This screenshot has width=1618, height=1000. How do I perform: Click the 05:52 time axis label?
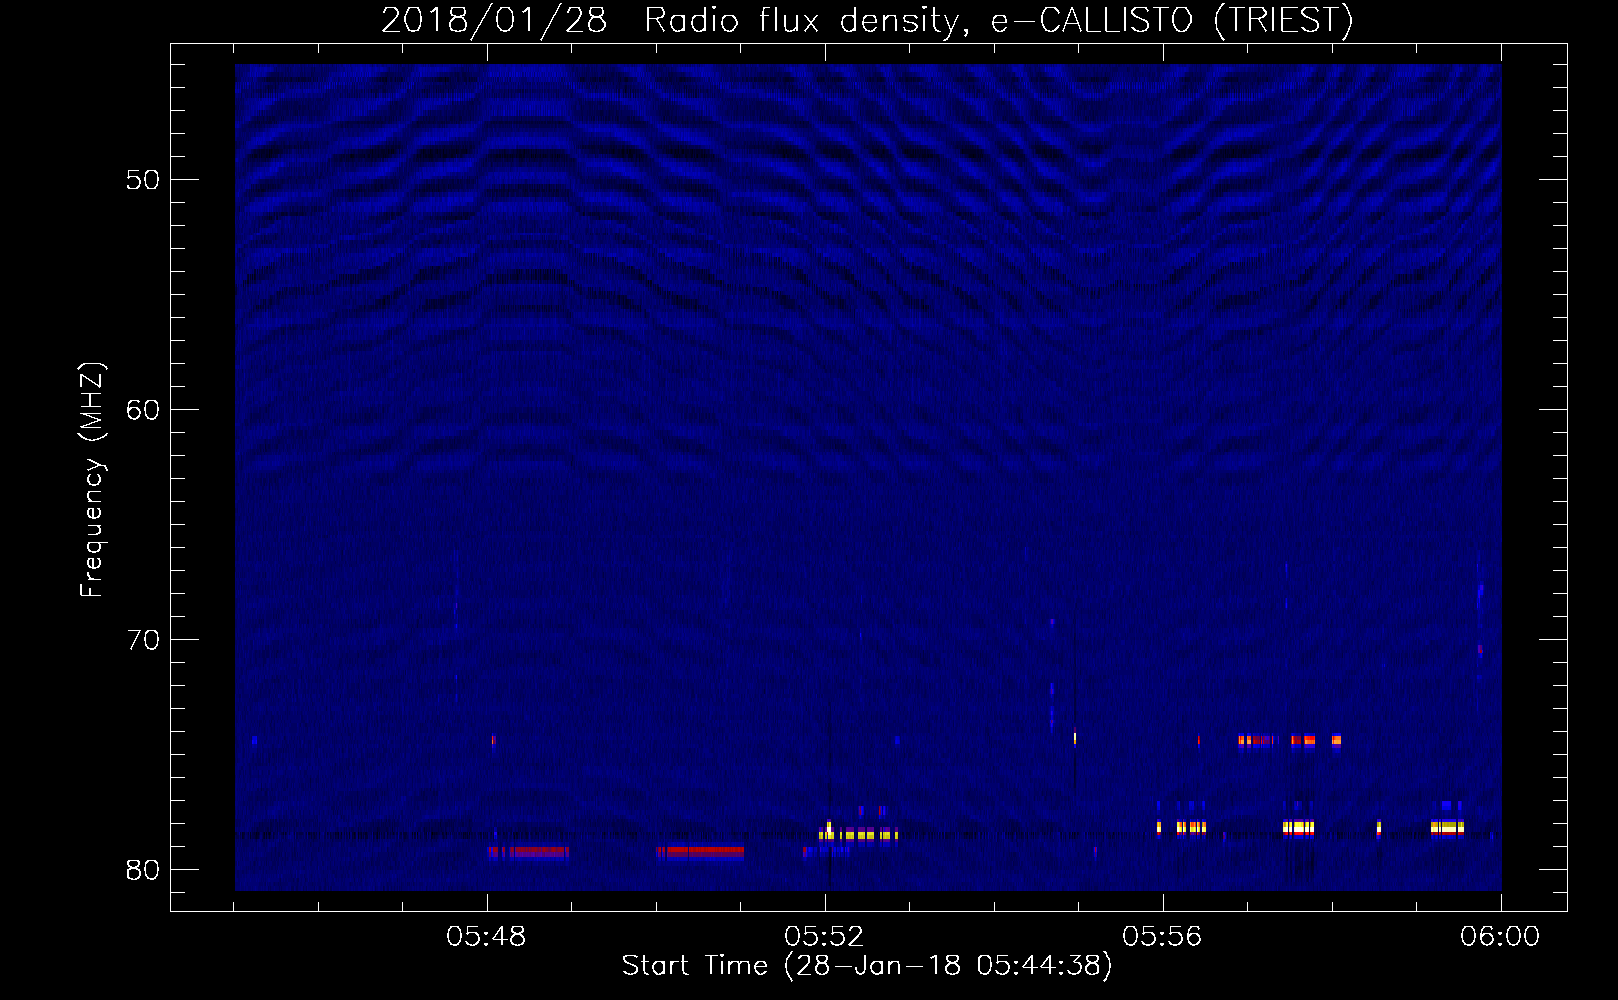pos(824,937)
